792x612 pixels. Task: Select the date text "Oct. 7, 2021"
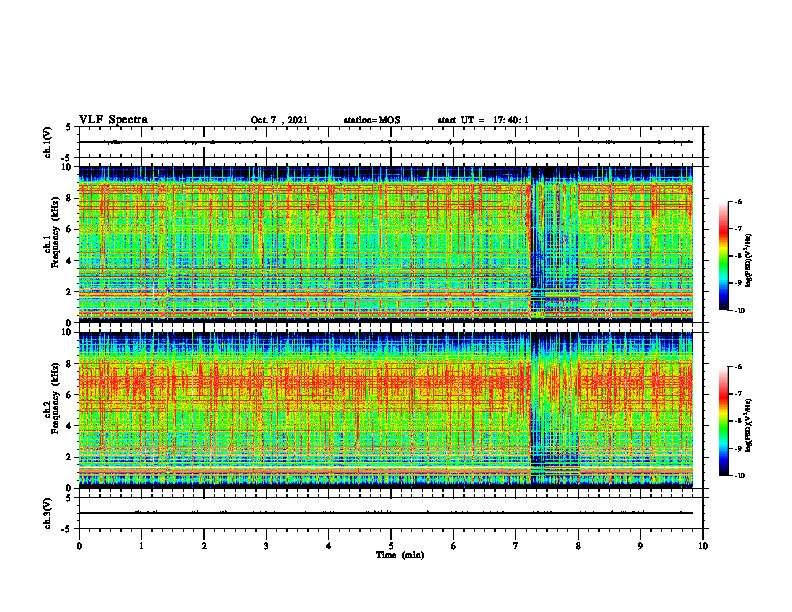click(279, 120)
